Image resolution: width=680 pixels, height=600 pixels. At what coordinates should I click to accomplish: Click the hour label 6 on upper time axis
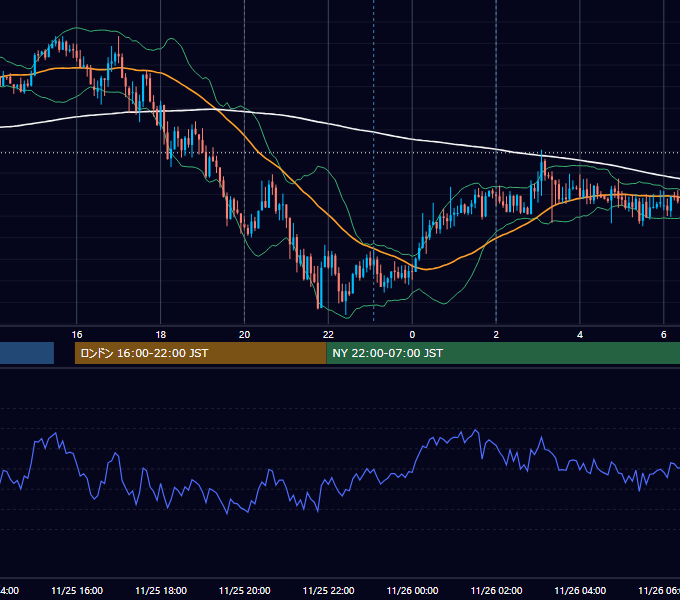(664, 335)
